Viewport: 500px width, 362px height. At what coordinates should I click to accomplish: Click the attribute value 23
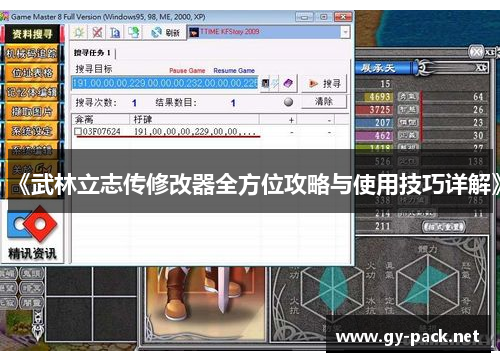tap(478, 123)
